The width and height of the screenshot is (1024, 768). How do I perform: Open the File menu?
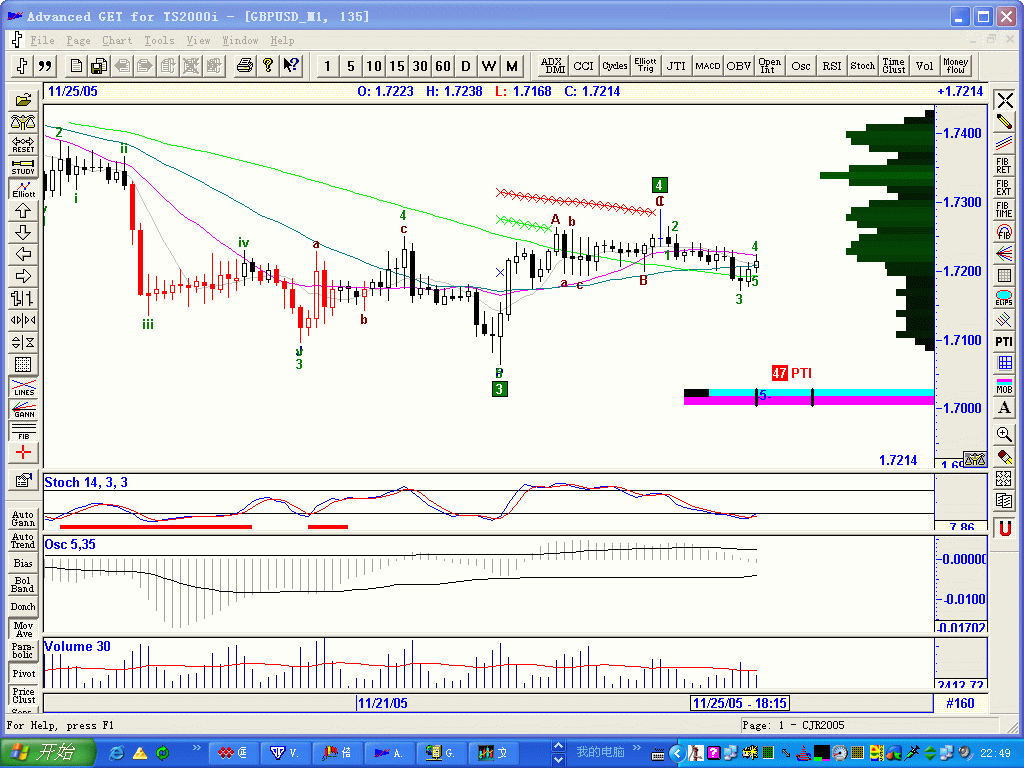(42, 40)
